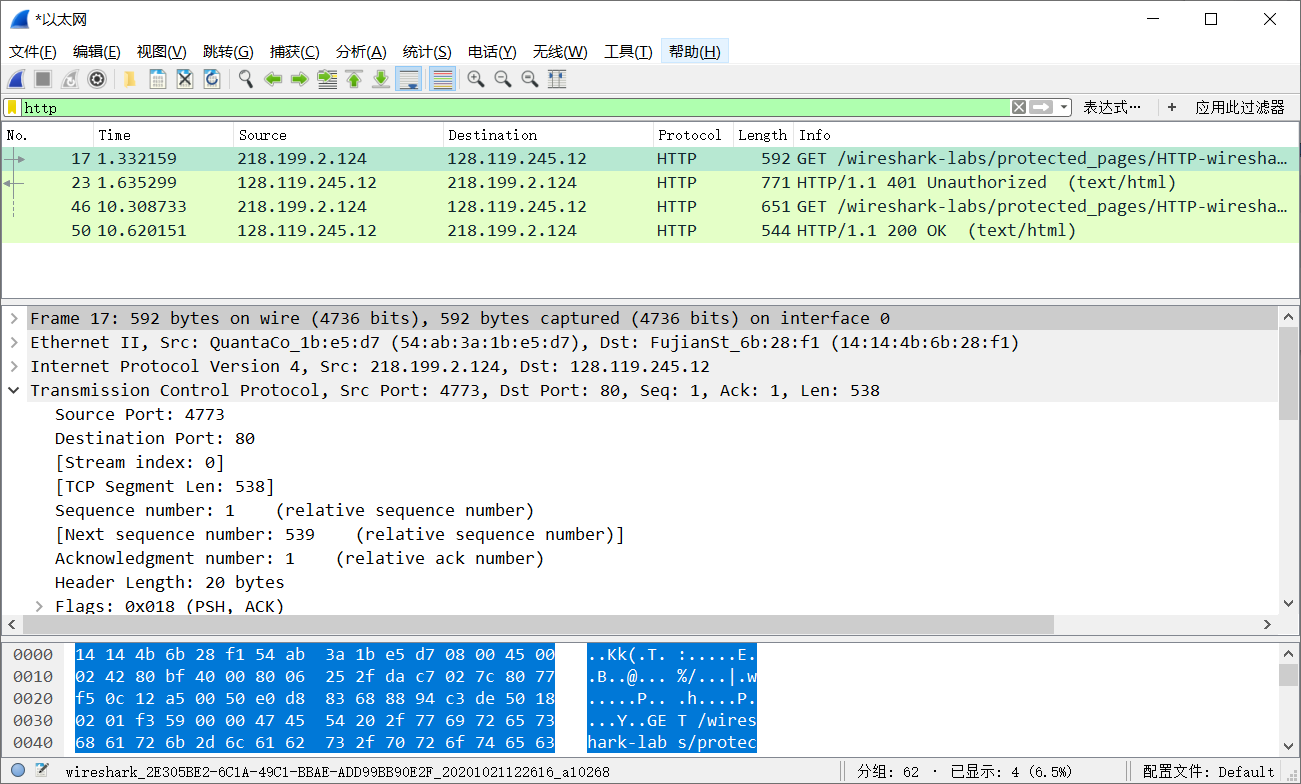1301x784 pixels.
Task: Go back to the previous packet
Action: click(x=272, y=79)
